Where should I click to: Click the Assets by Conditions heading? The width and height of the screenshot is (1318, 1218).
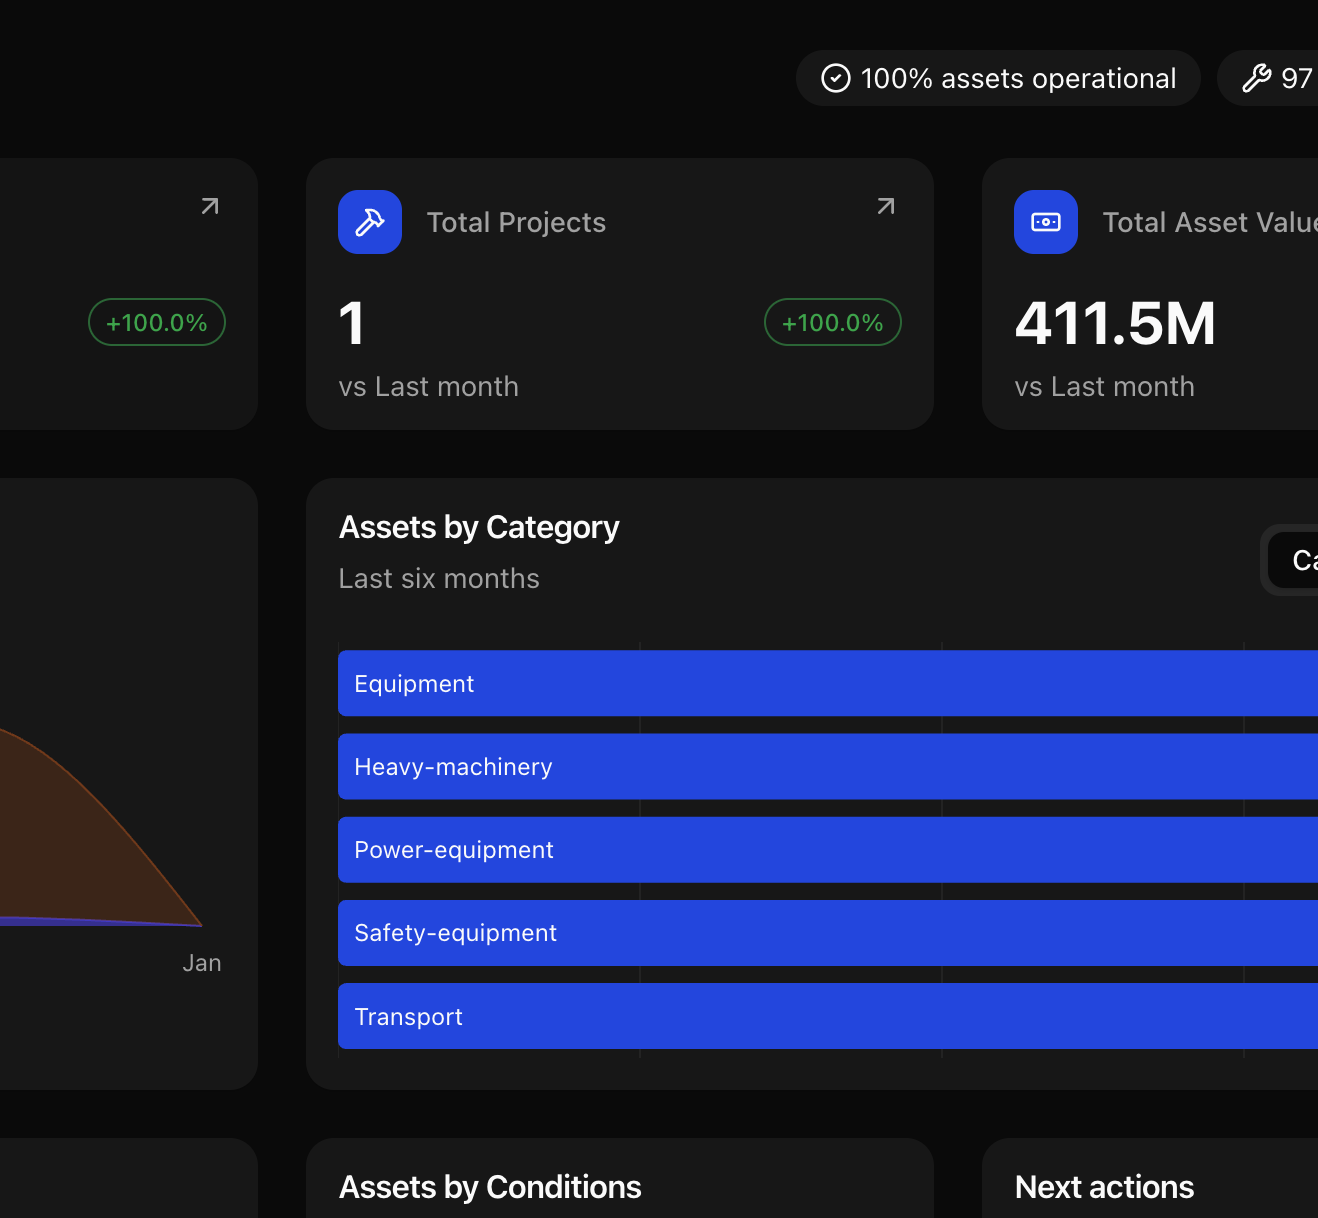490,1187
